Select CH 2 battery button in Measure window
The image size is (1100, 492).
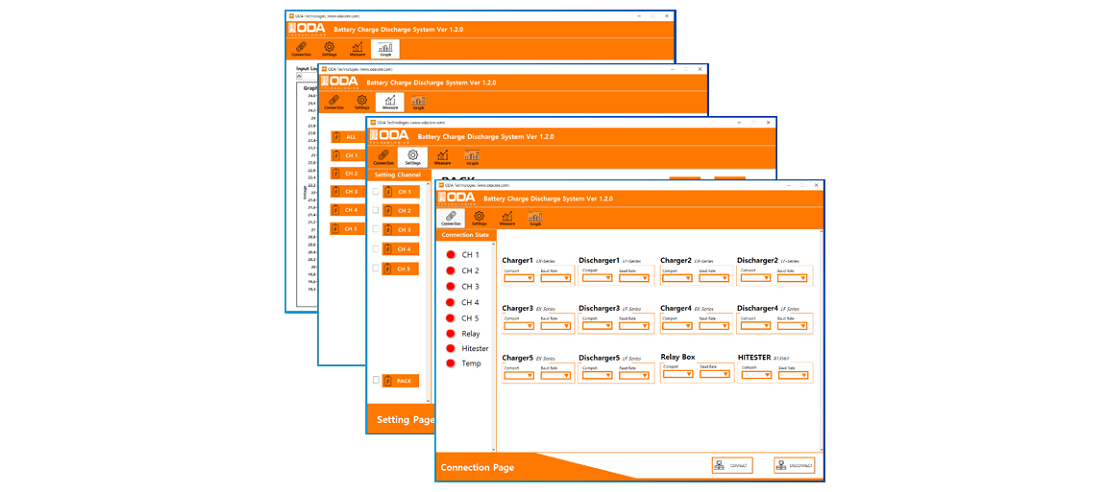pos(347,173)
